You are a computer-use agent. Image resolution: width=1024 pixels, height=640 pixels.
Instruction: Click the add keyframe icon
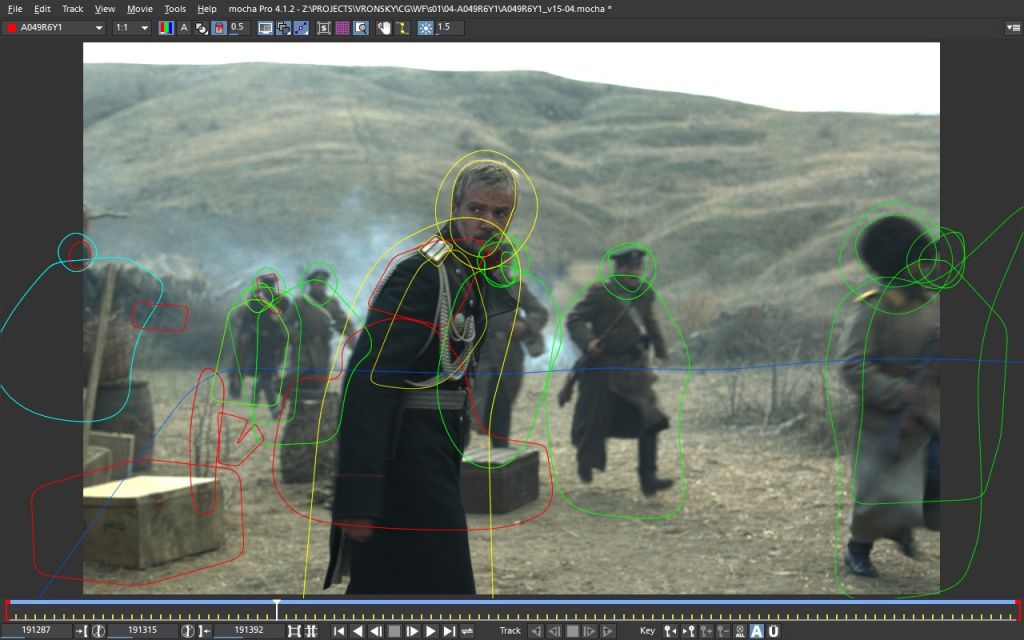tap(706, 631)
